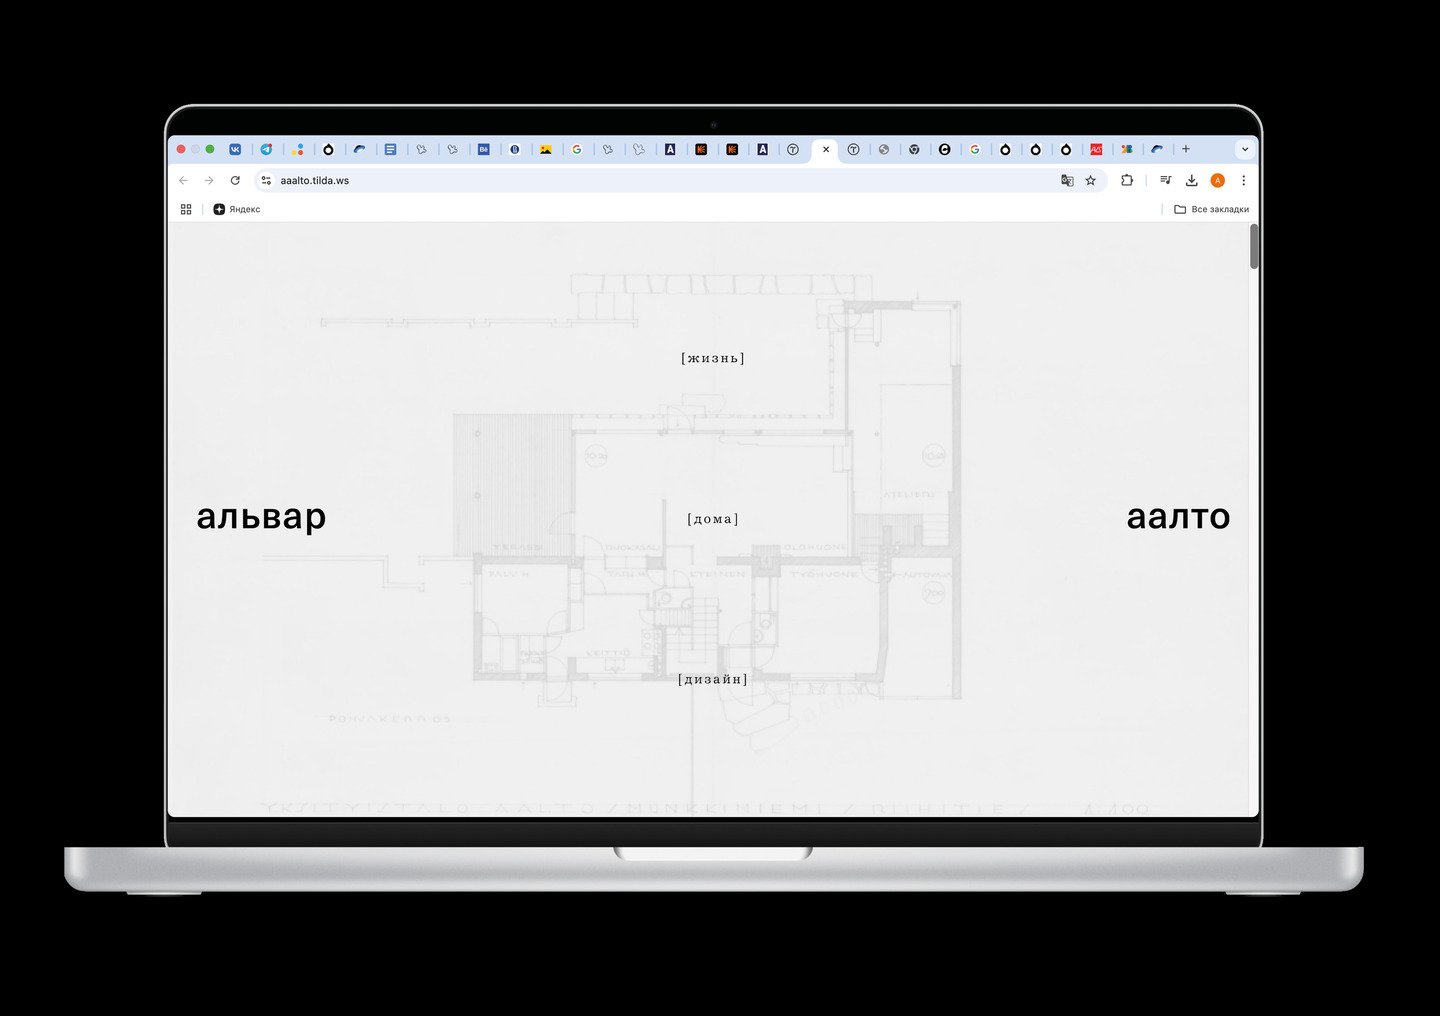This screenshot has width=1440, height=1016.
Task: Go forward to next page
Action: pyautogui.click(x=209, y=180)
